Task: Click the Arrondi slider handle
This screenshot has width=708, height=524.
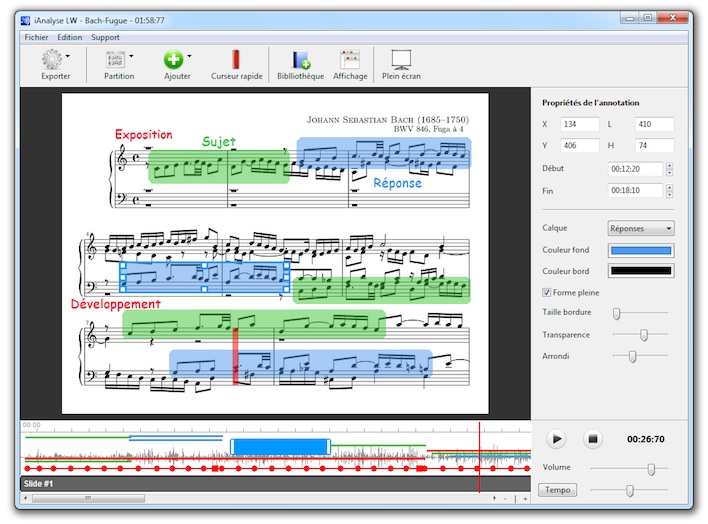Action: (x=633, y=356)
